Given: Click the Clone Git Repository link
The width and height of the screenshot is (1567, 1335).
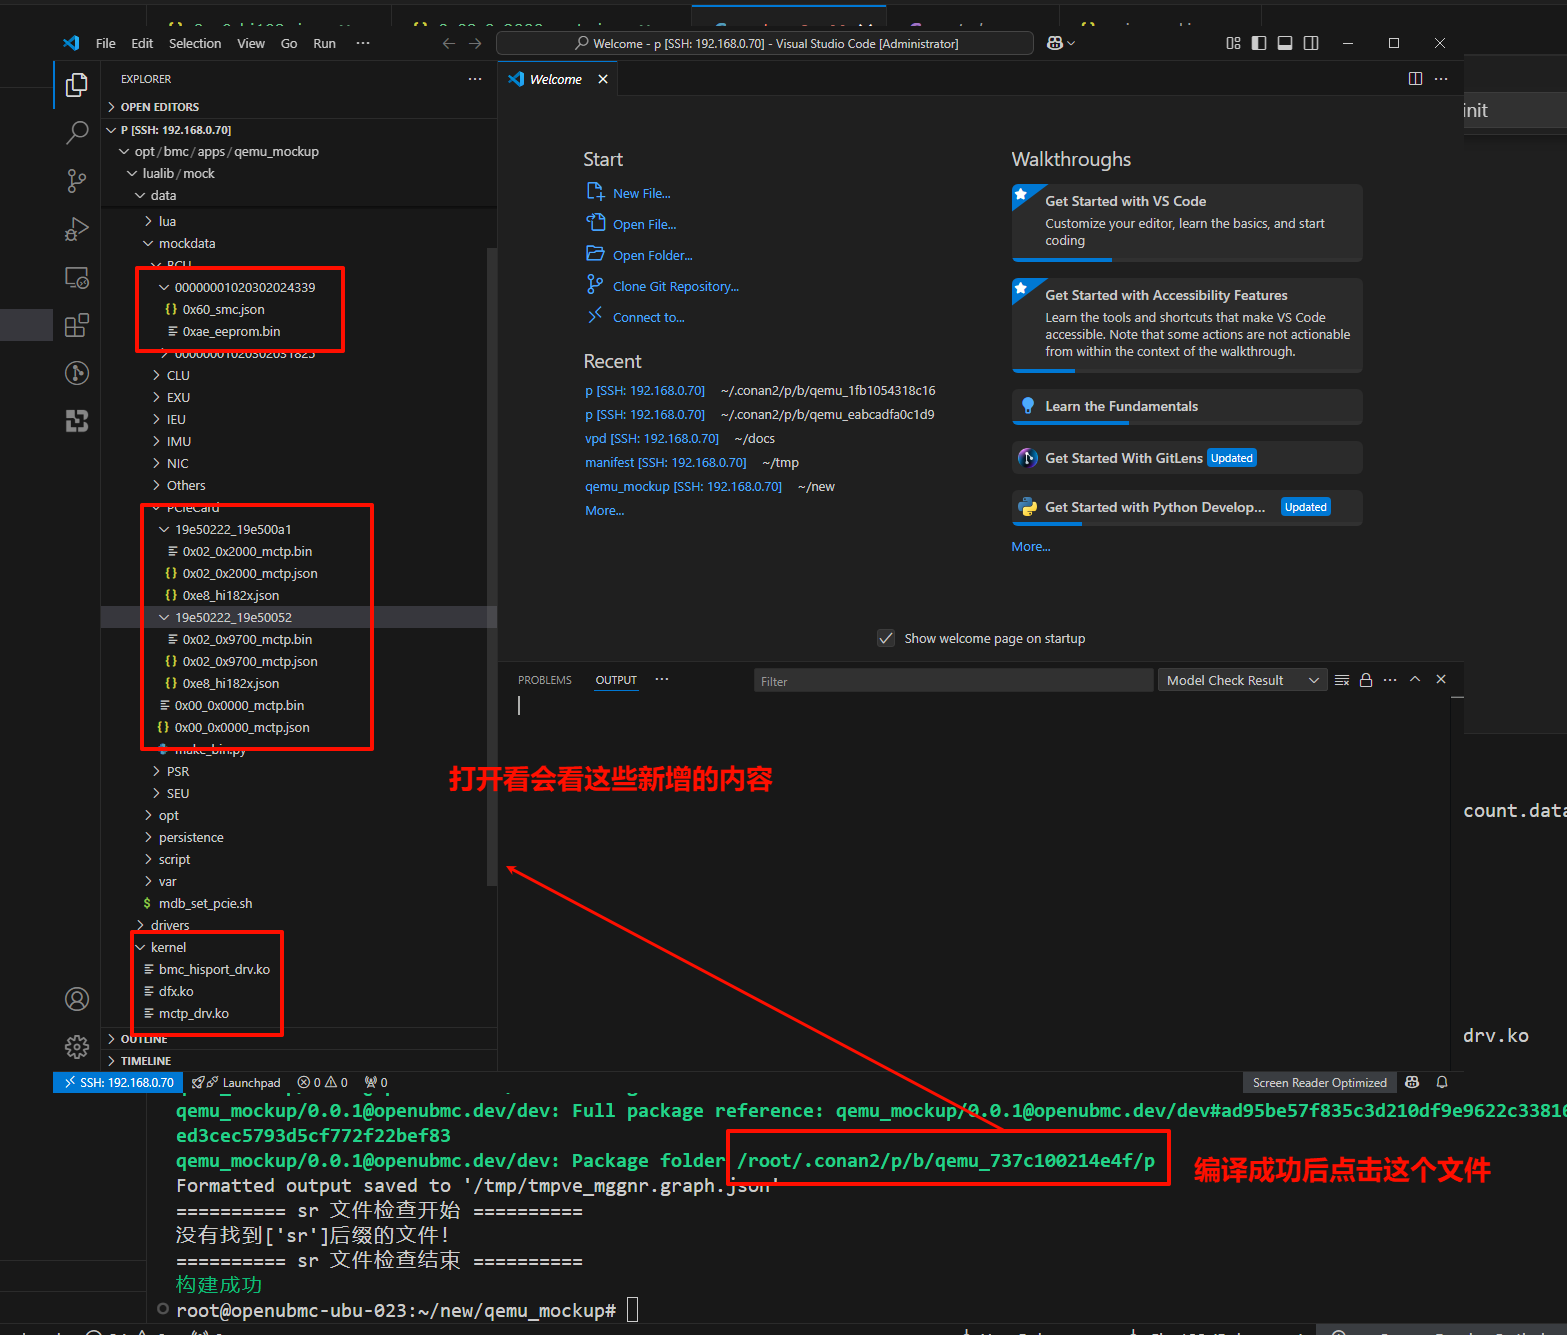Looking at the screenshot, I should (675, 287).
